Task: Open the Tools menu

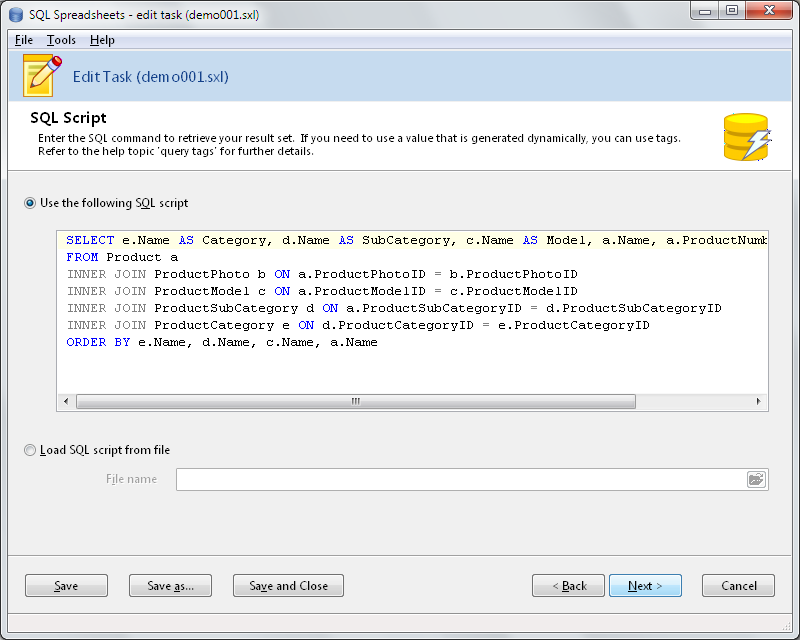Action: pyautogui.click(x=61, y=40)
